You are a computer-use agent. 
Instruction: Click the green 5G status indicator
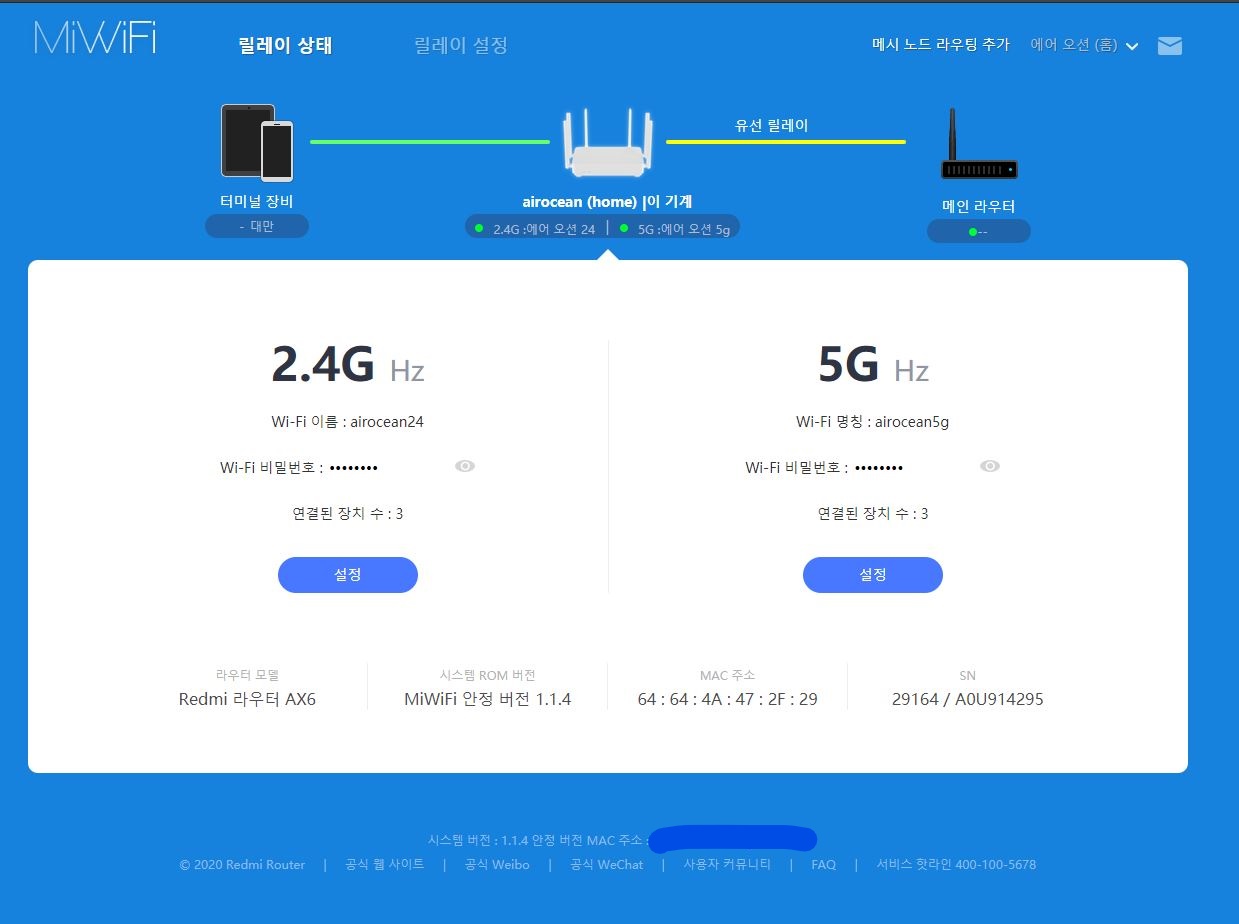[x=624, y=228]
